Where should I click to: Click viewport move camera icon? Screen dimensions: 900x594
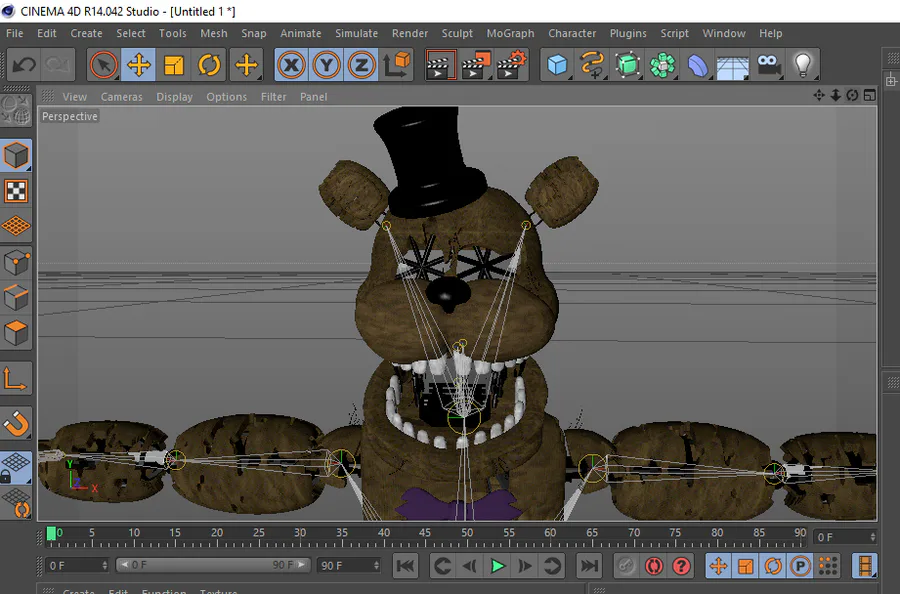819,95
